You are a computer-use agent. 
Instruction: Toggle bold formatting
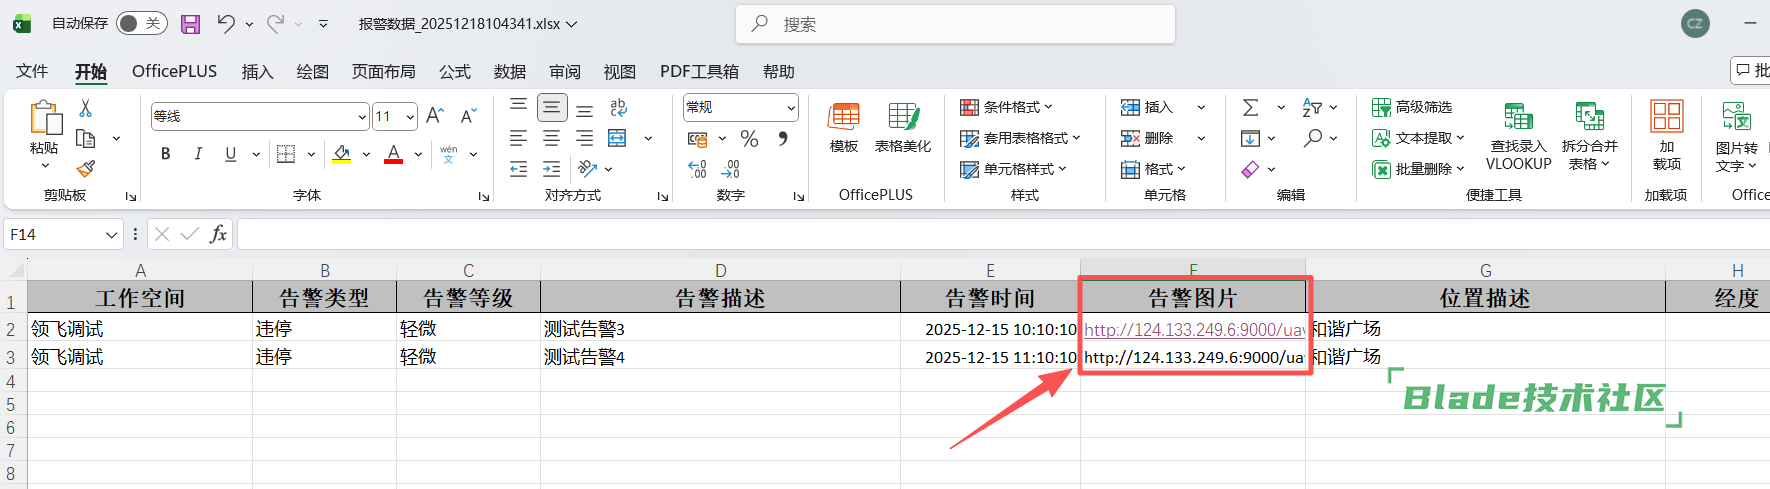point(166,154)
